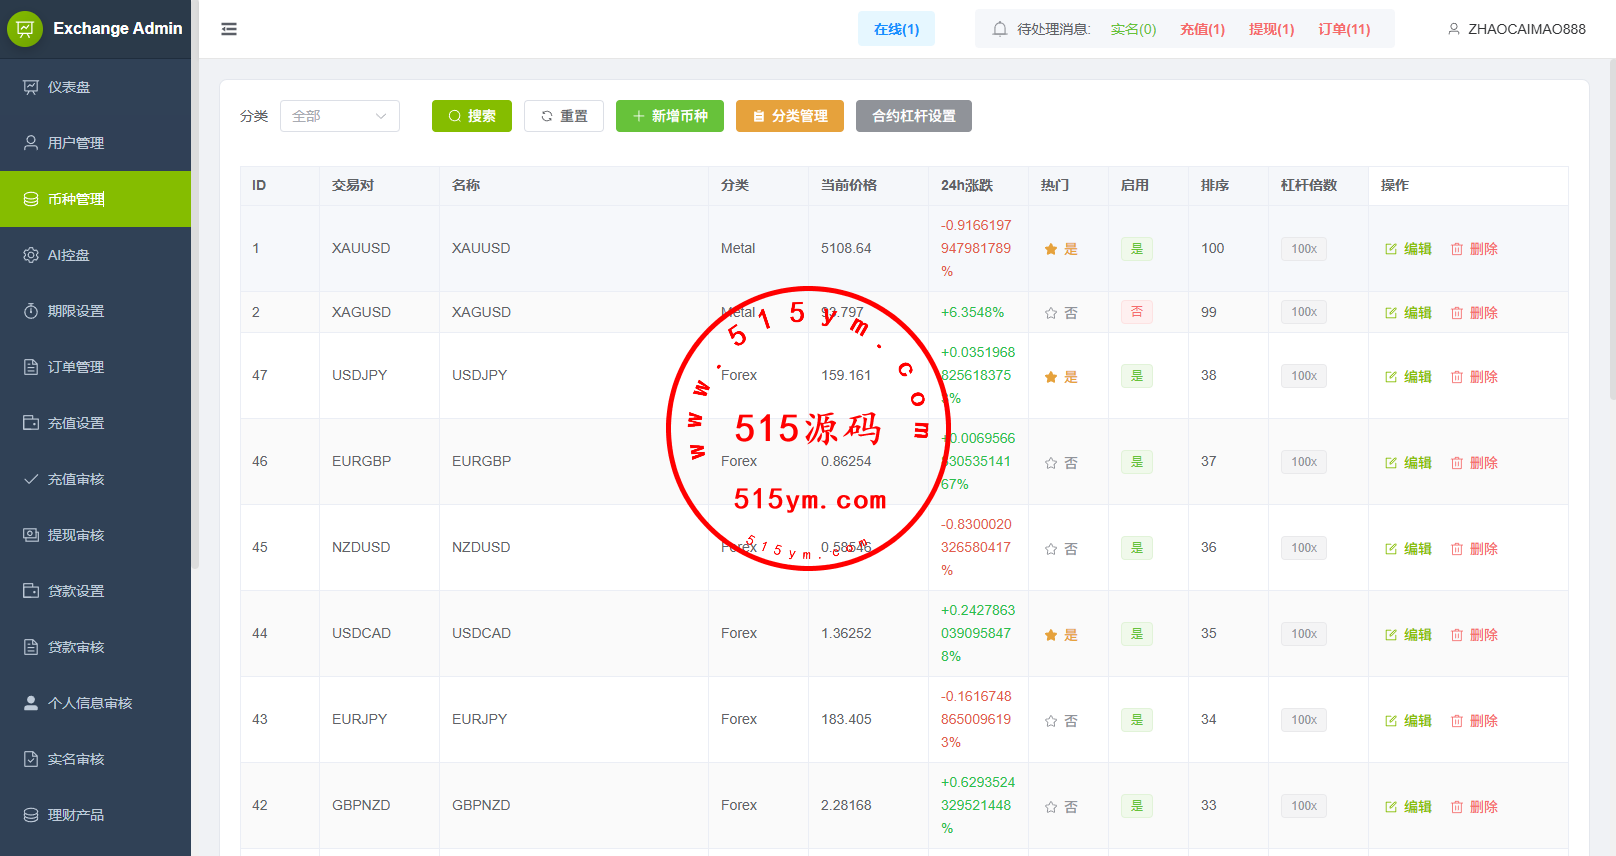Toggle the hot star for USDCAD row

pyautogui.click(x=1051, y=635)
